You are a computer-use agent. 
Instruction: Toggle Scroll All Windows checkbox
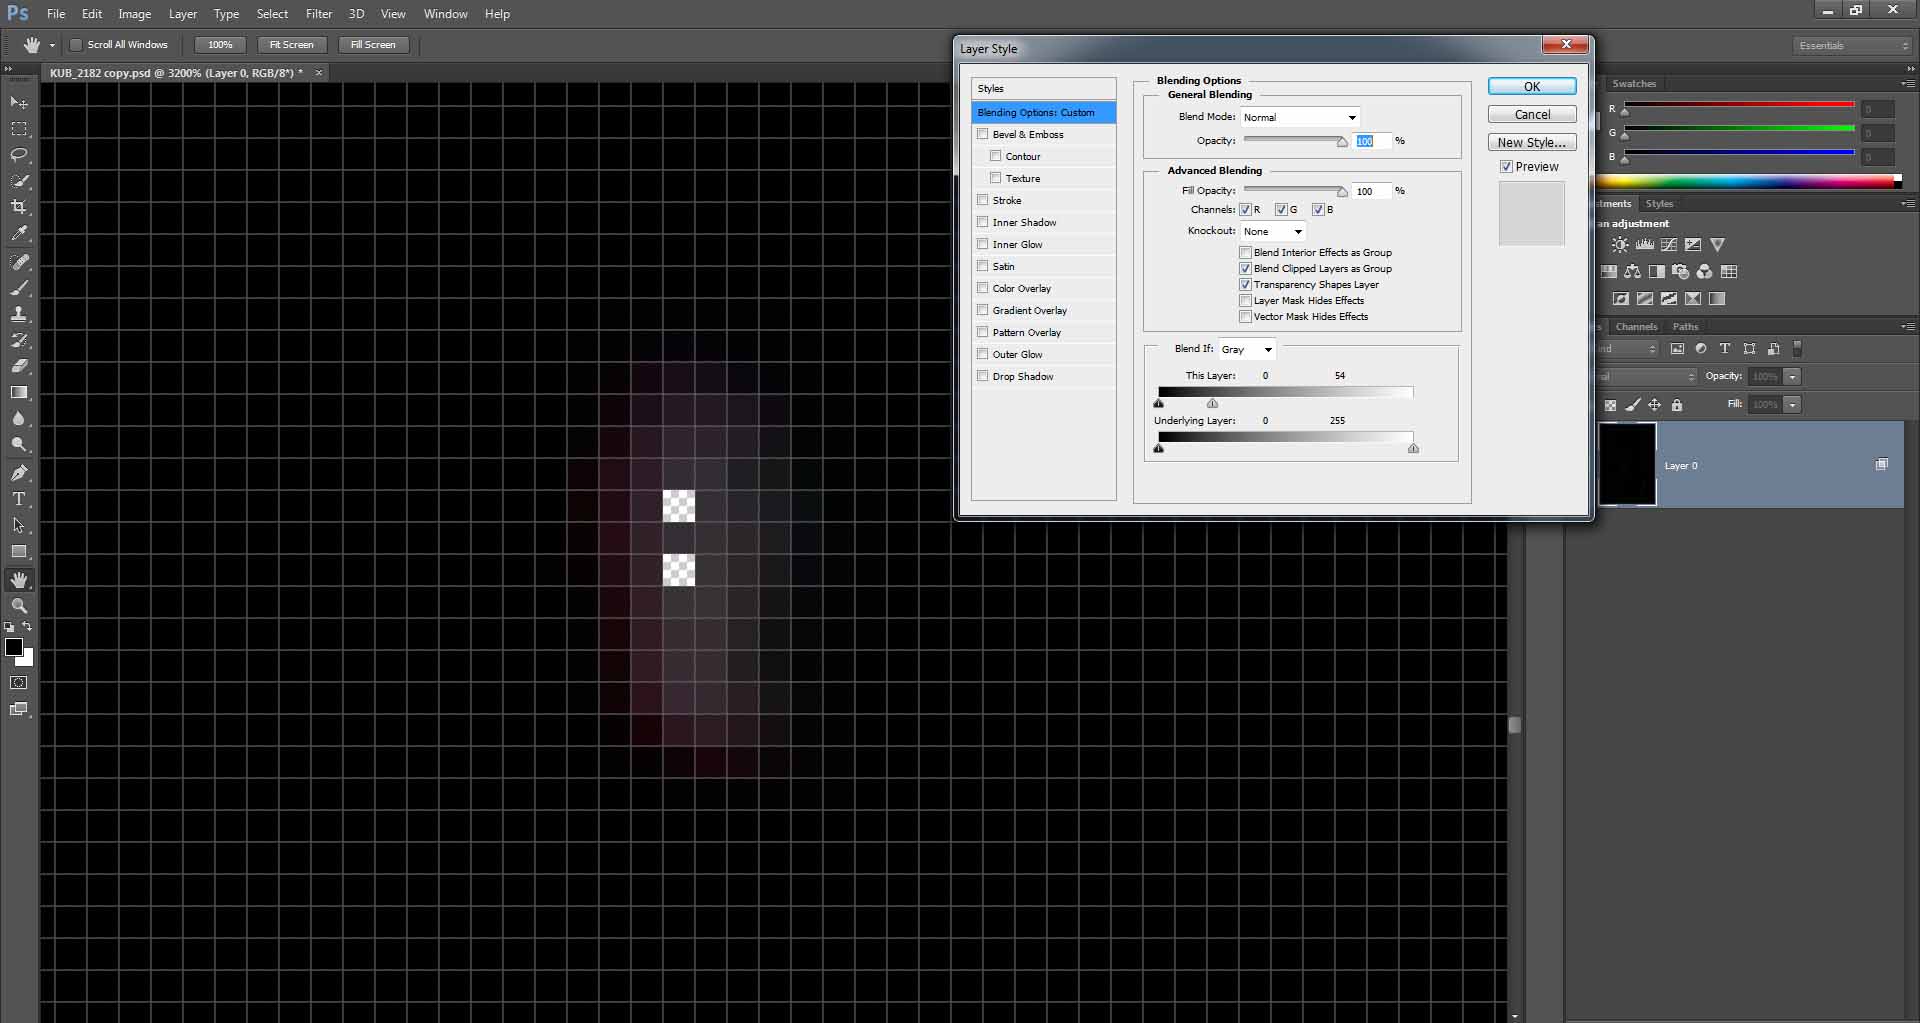(76, 45)
